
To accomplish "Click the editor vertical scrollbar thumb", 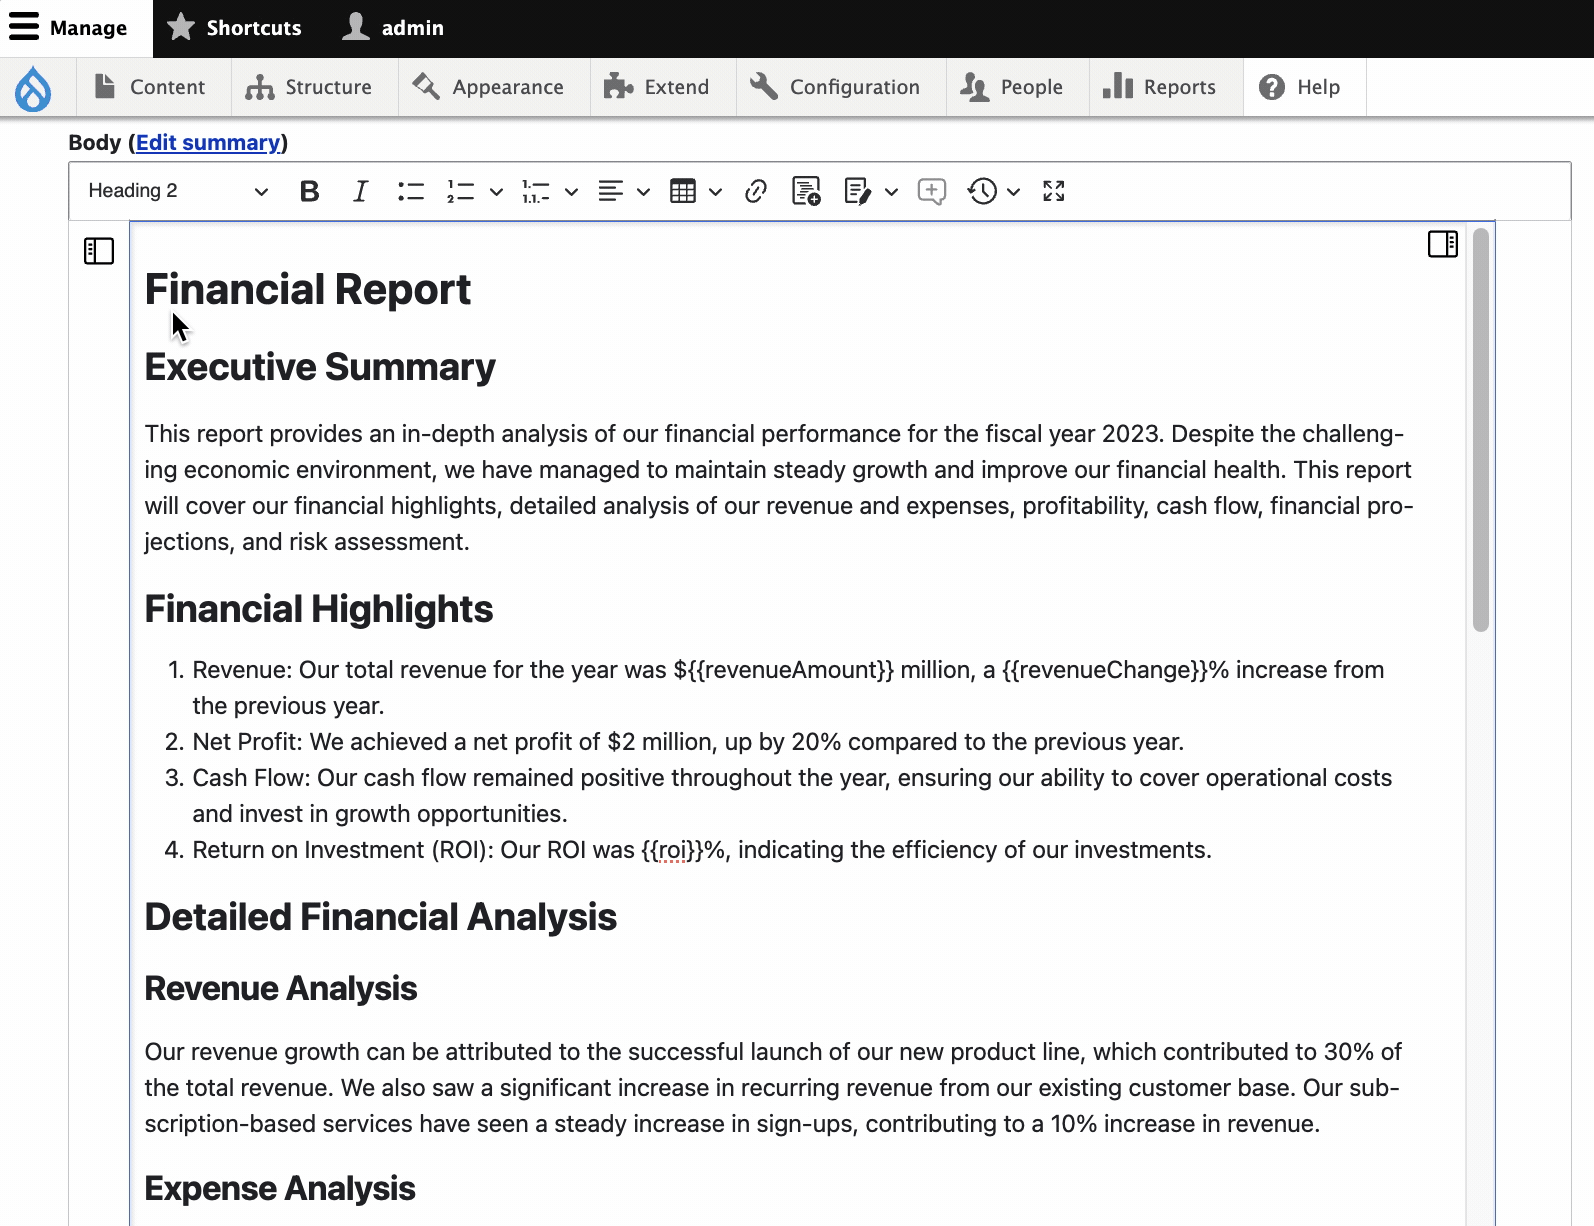I will pos(1480,430).
